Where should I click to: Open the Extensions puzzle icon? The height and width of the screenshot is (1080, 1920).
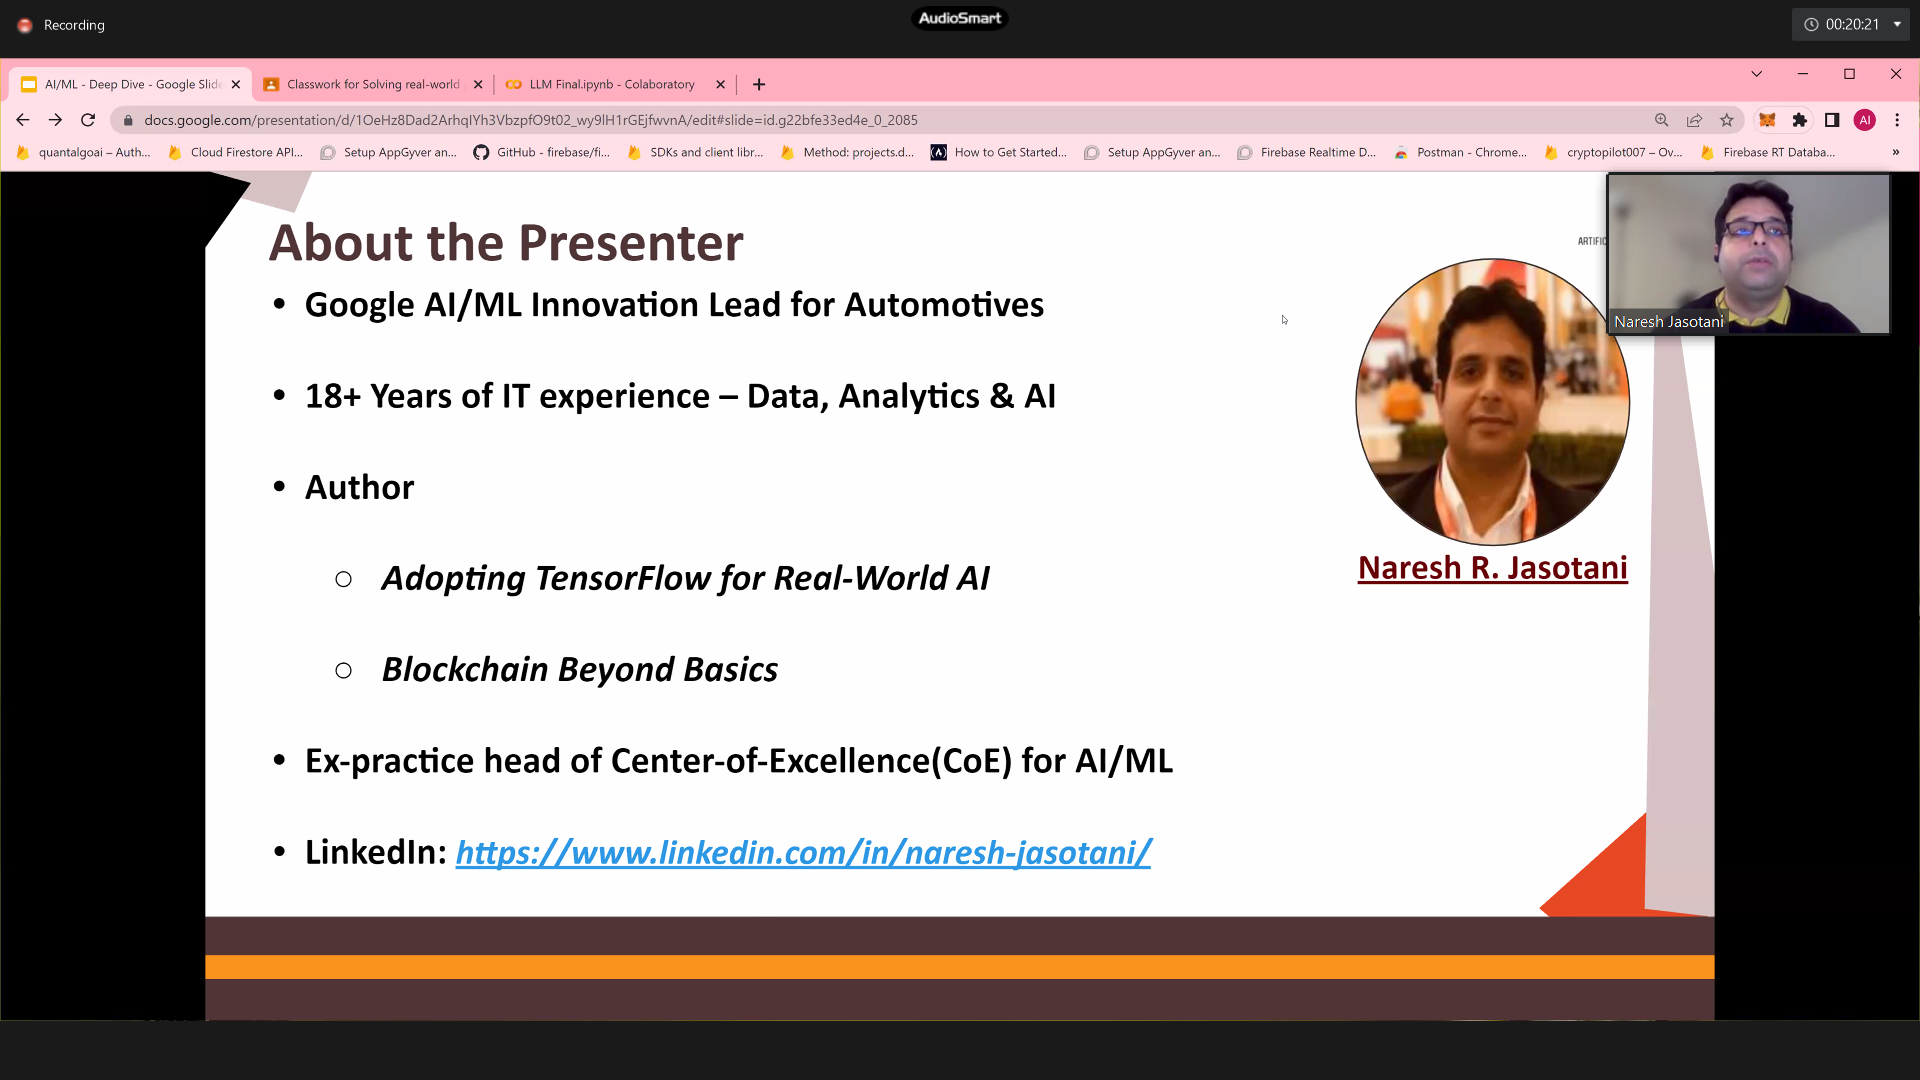(x=1800, y=120)
